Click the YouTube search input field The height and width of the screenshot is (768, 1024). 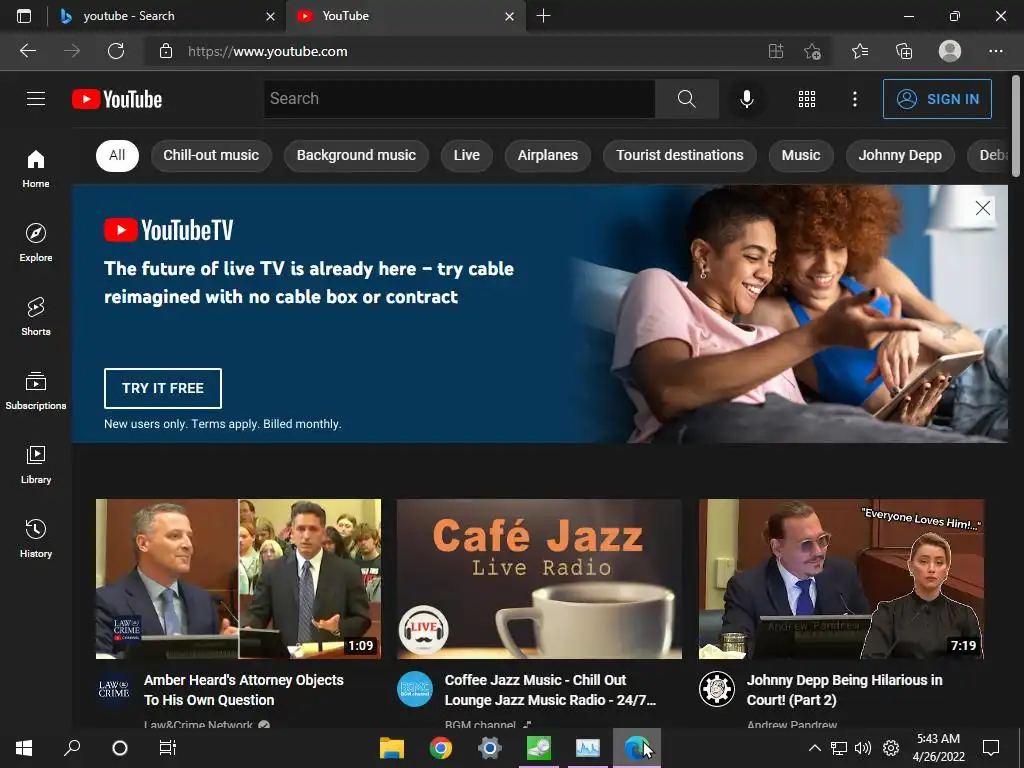pyautogui.click(x=459, y=99)
